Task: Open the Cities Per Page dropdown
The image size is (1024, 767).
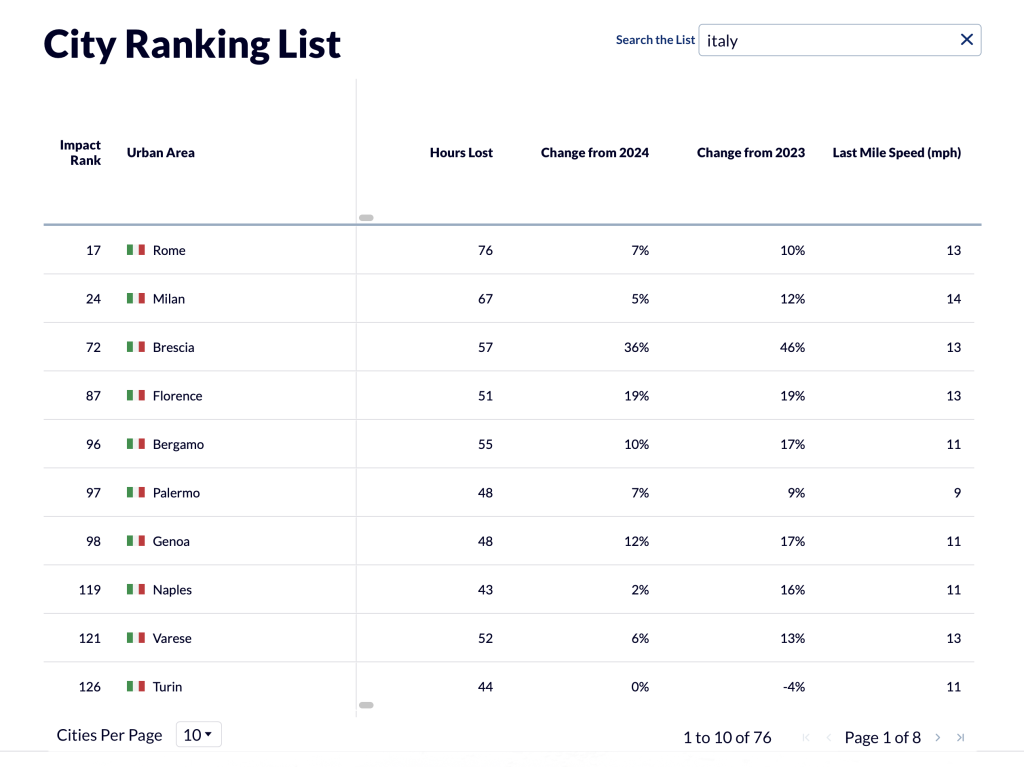Action: pyautogui.click(x=198, y=735)
